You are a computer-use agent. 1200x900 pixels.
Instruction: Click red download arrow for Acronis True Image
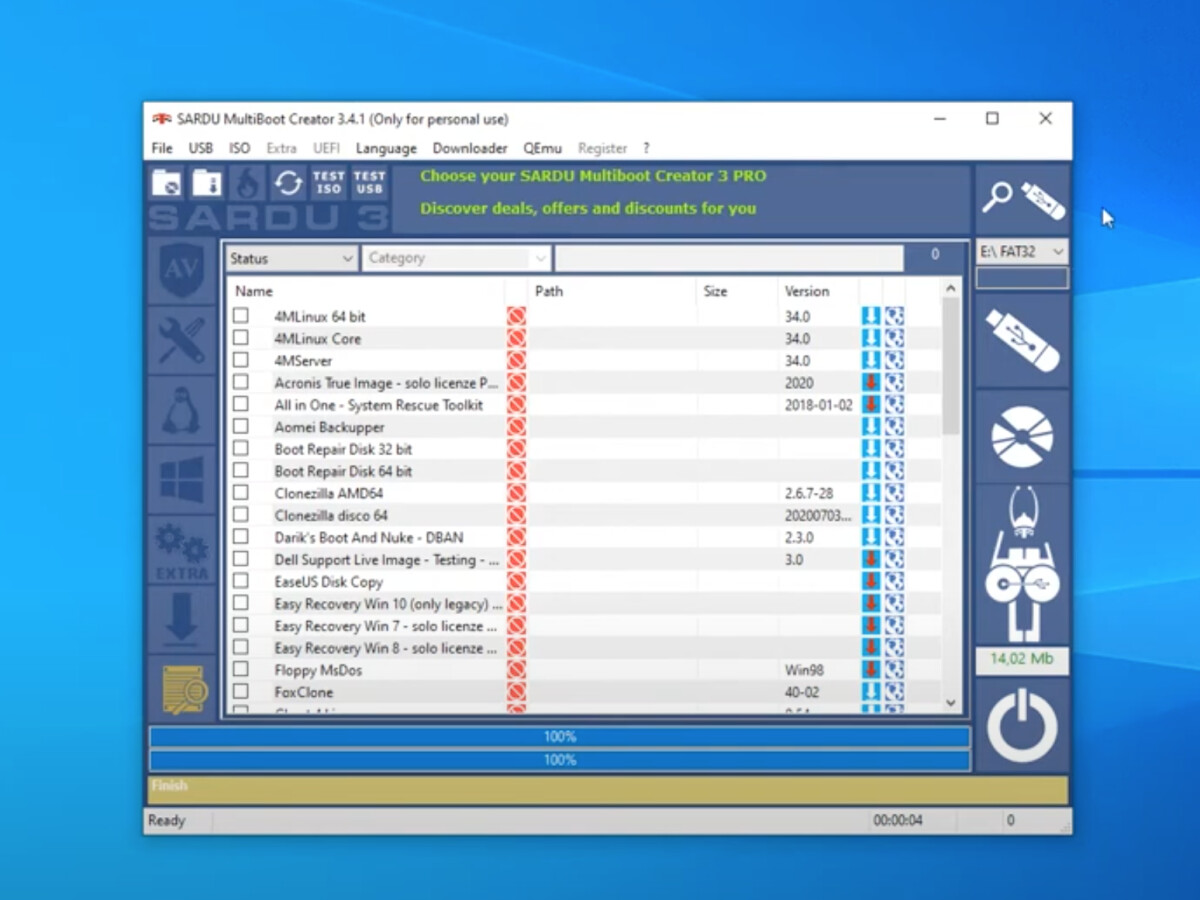[x=871, y=382]
